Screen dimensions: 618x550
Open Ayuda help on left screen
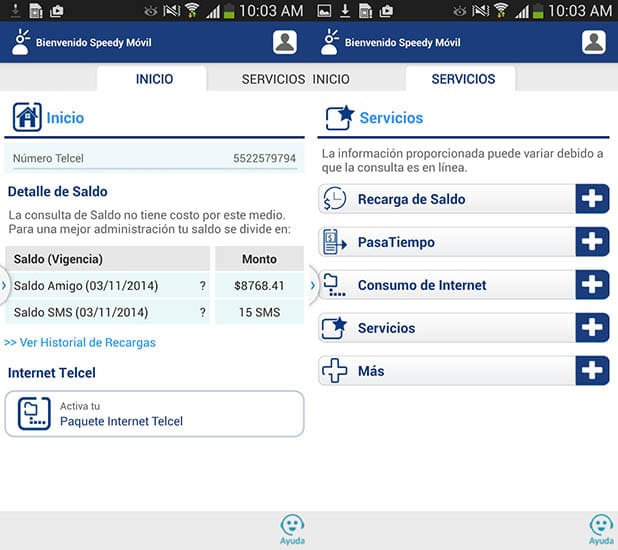tap(292, 529)
